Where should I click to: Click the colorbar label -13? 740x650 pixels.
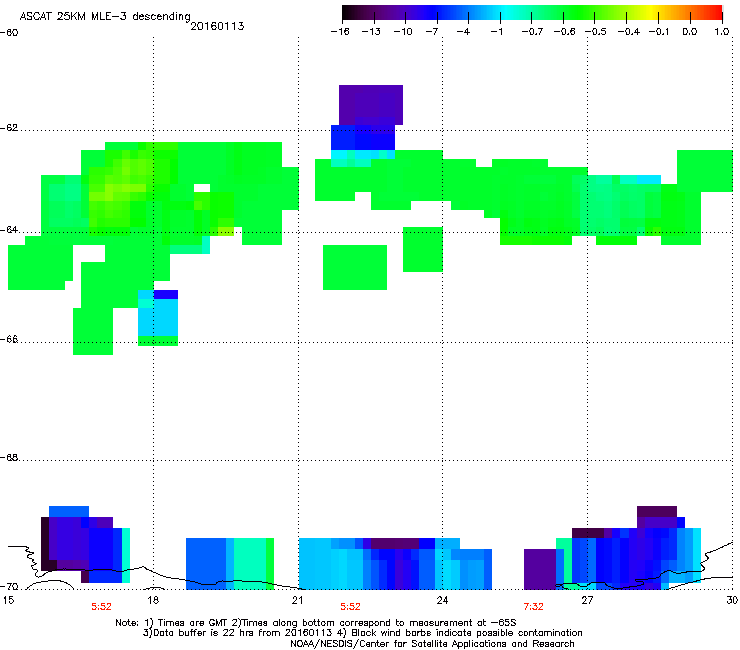[371, 32]
